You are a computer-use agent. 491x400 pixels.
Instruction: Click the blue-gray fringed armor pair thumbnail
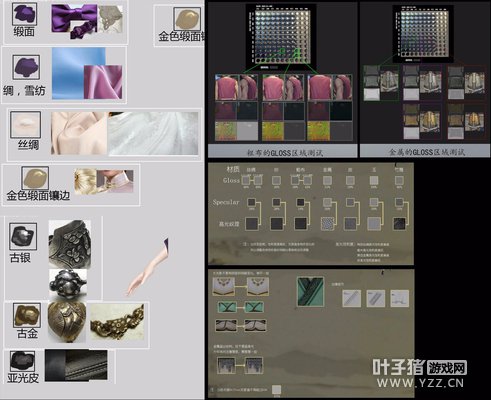(240, 365)
